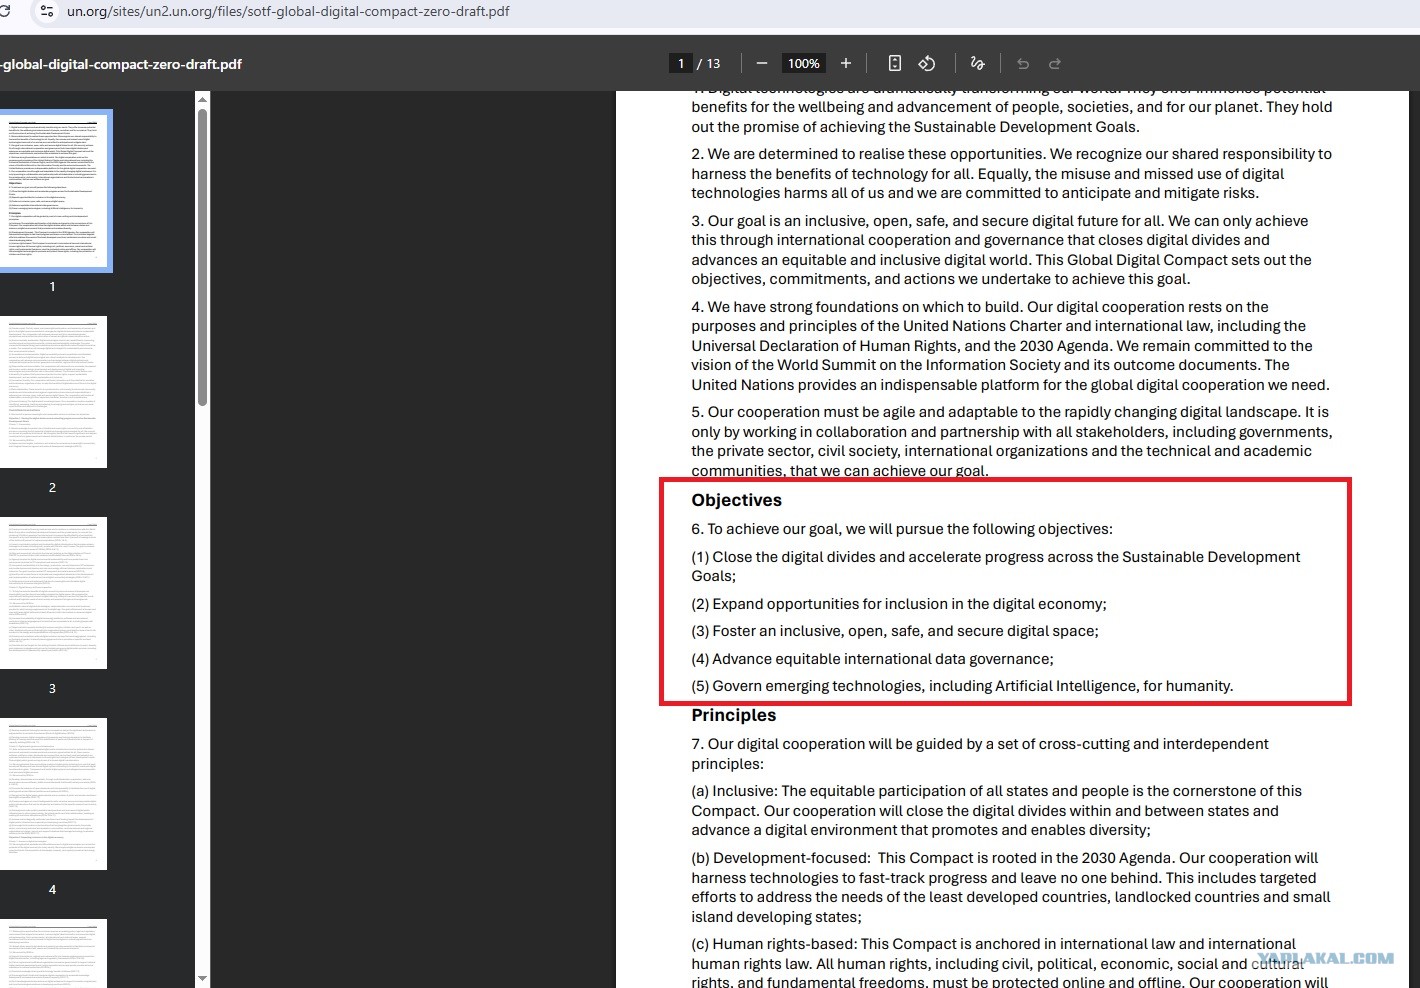Click the URL in the address bar

pyautogui.click(x=288, y=11)
